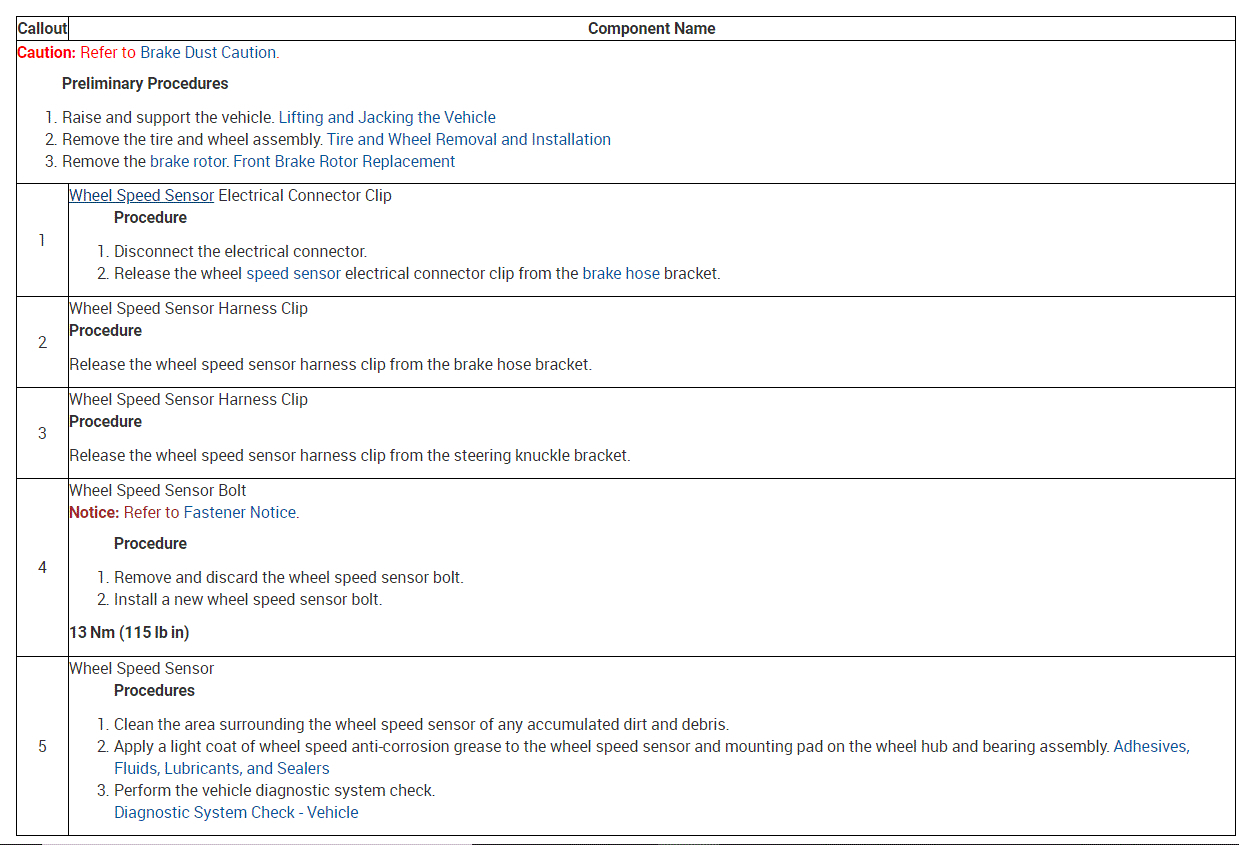The image size is (1239, 845).
Task: Open Tire and Wheel Removal and Installation
Action: [x=468, y=139]
